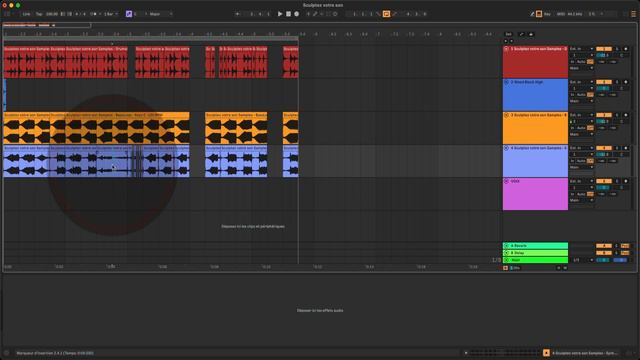Image resolution: width=640 pixels, height=360 pixels.
Task: Click the tempo nudge up button
Action: click(69, 14)
